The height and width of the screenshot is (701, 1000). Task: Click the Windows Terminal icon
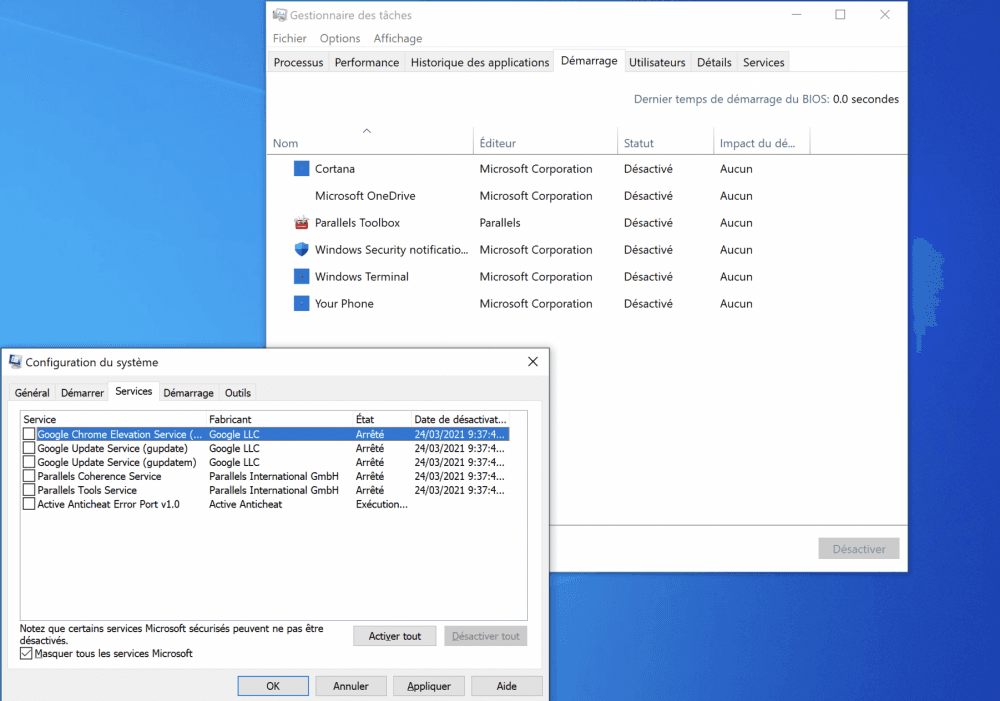pos(301,277)
